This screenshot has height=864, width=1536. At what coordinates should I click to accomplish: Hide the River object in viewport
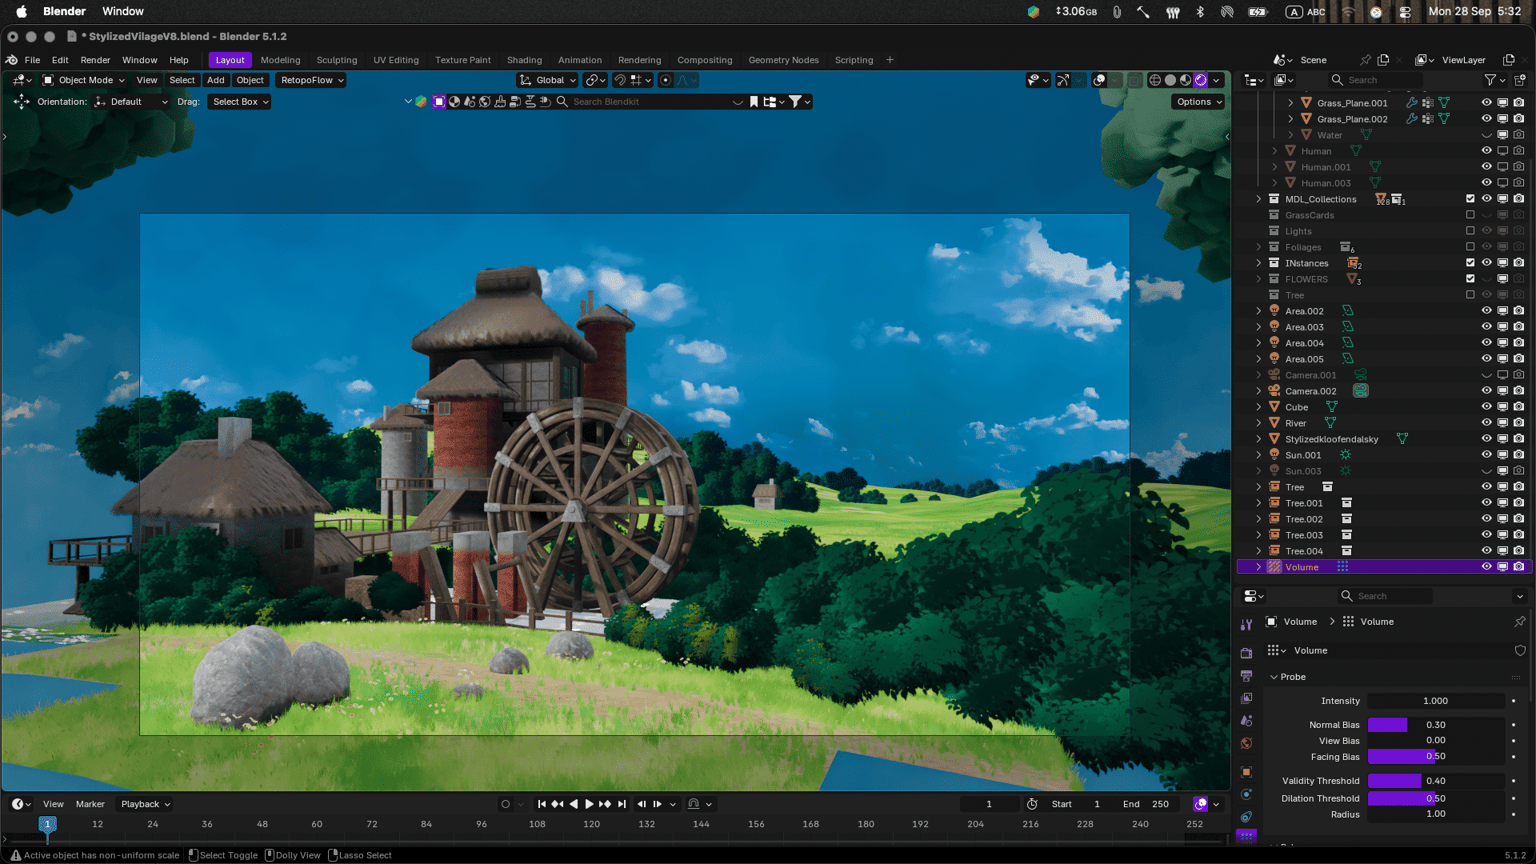tap(1486, 423)
